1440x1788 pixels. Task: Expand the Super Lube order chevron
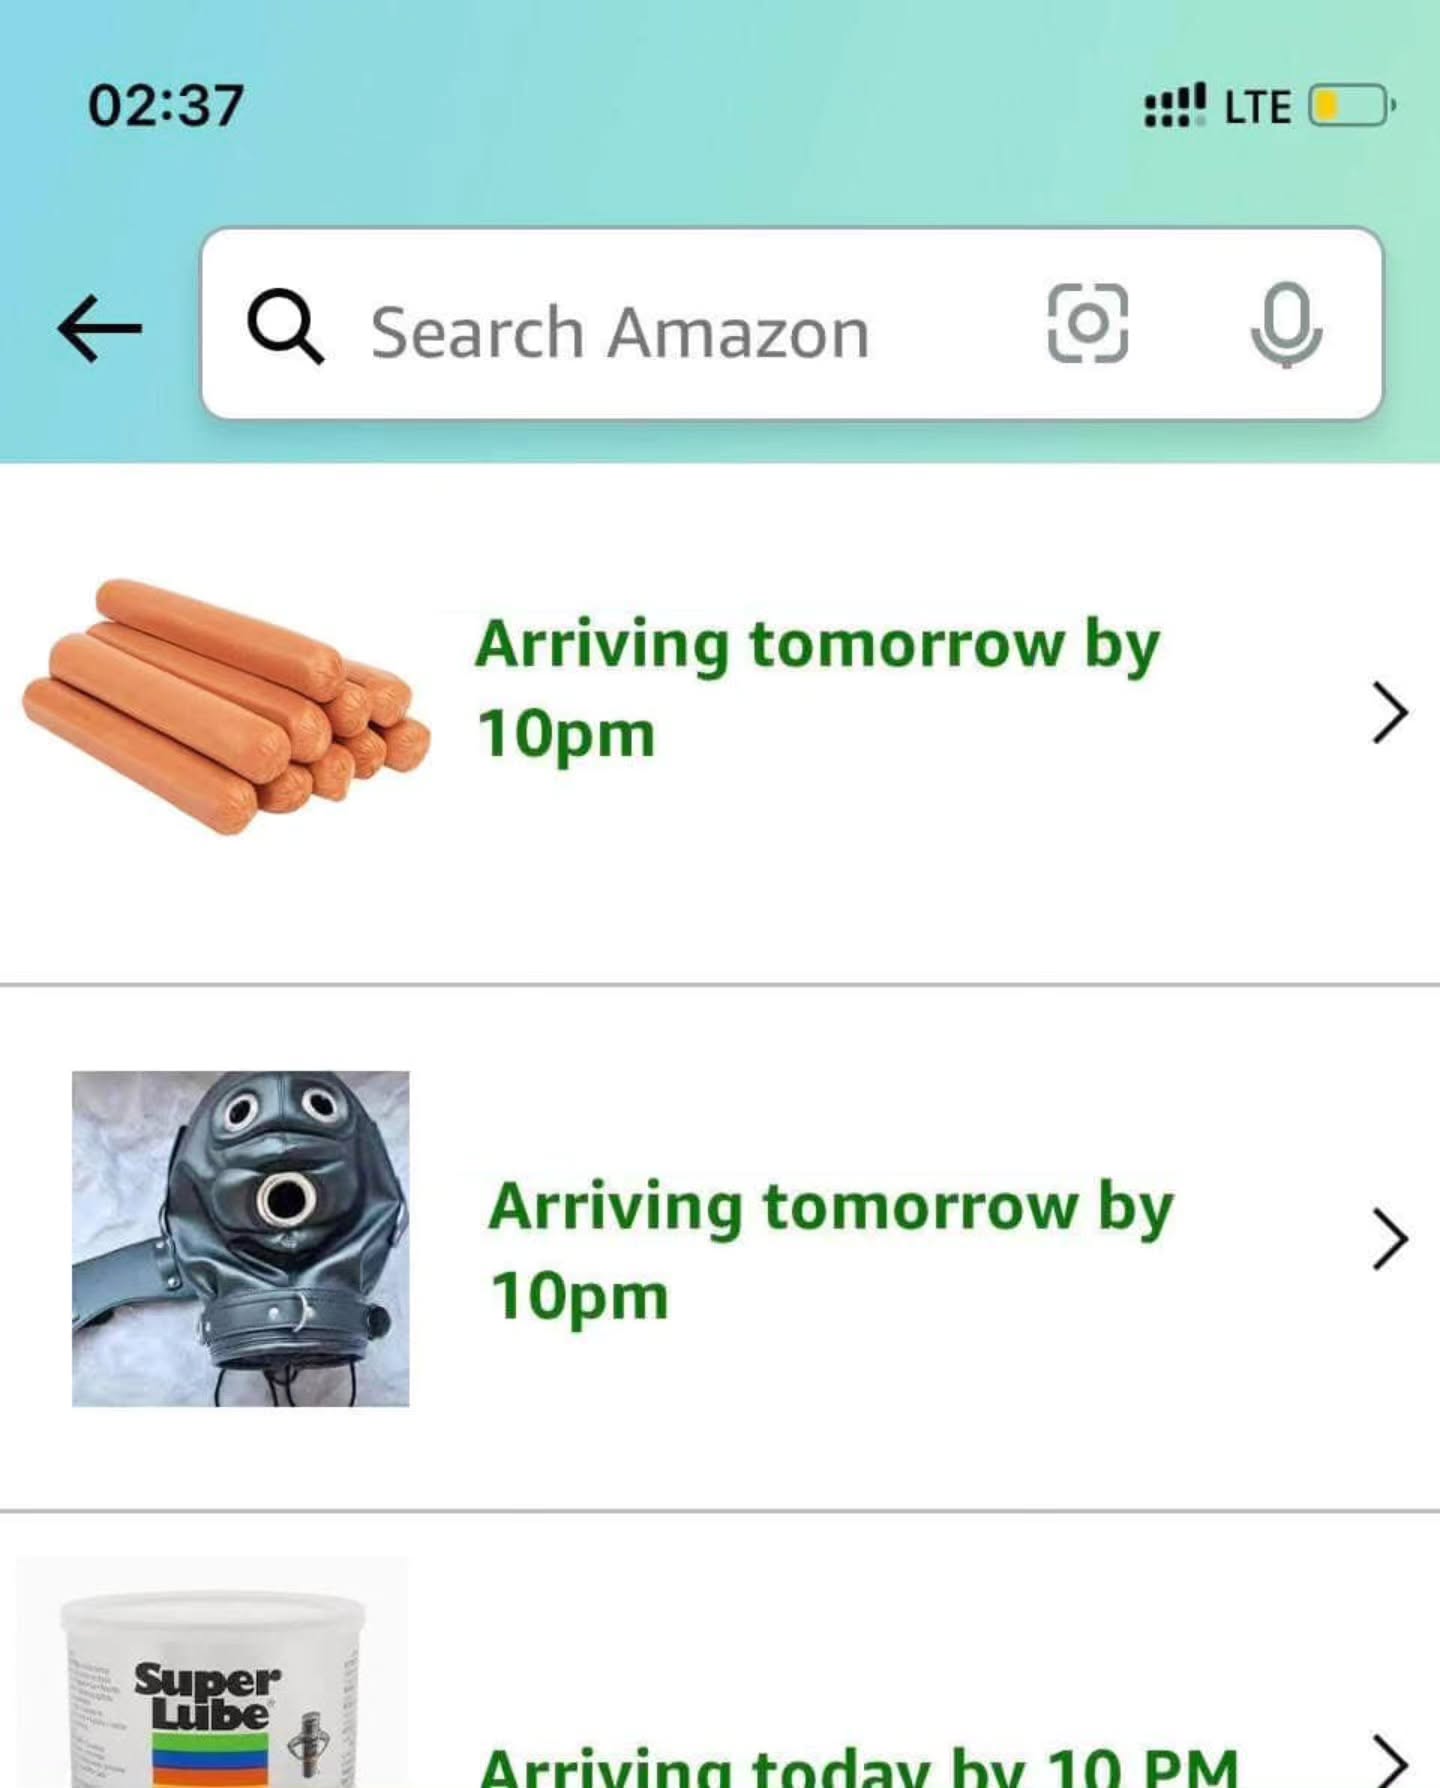tap(1389, 1762)
